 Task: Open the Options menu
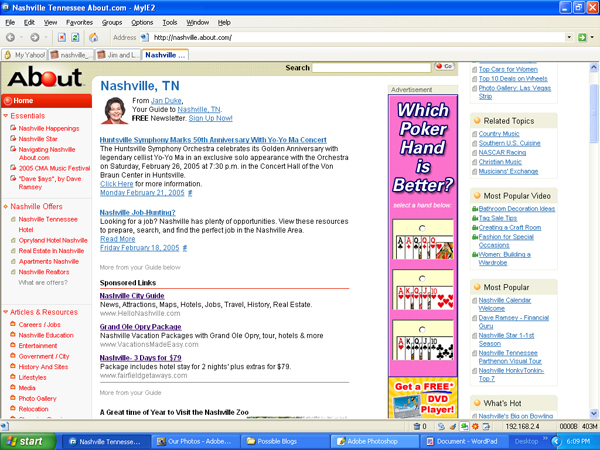pos(142,23)
